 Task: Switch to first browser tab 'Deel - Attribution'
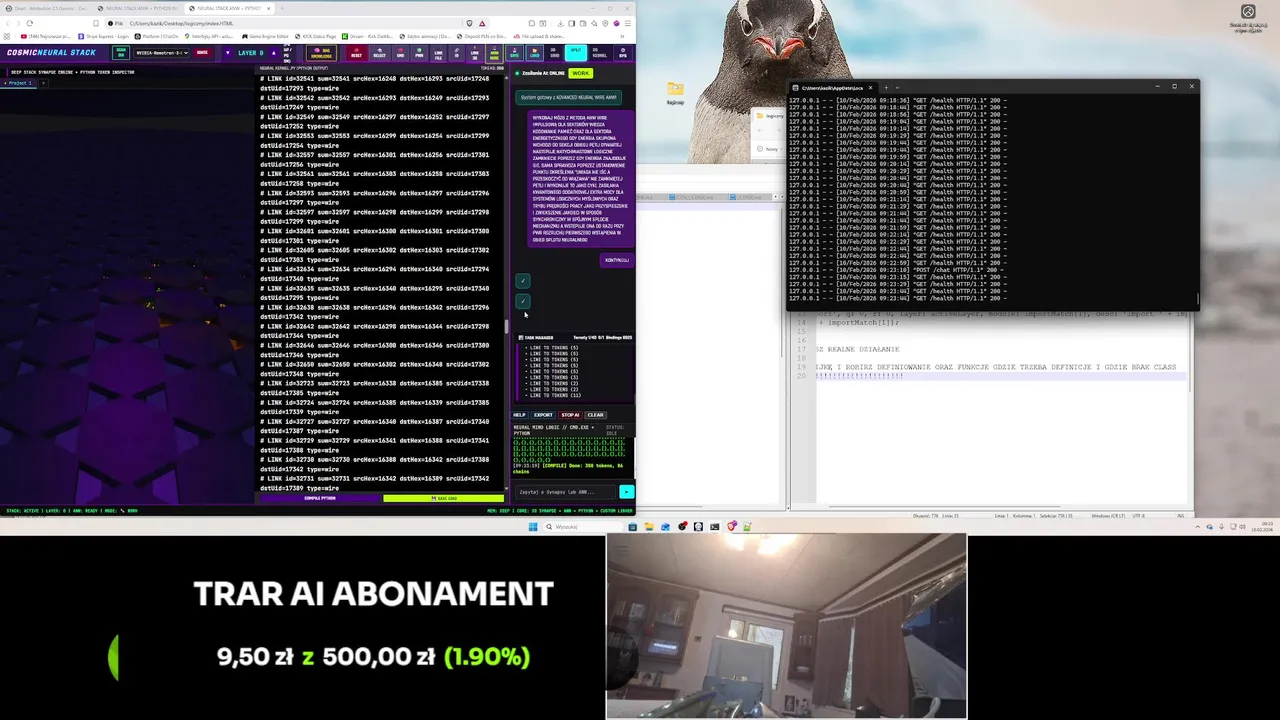click(47, 8)
